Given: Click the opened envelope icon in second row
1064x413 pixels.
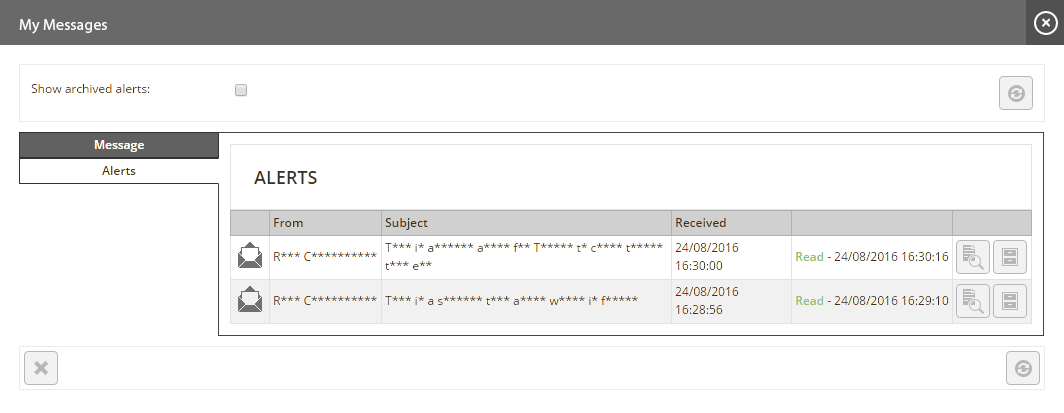Looking at the screenshot, I should coord(250,300).
